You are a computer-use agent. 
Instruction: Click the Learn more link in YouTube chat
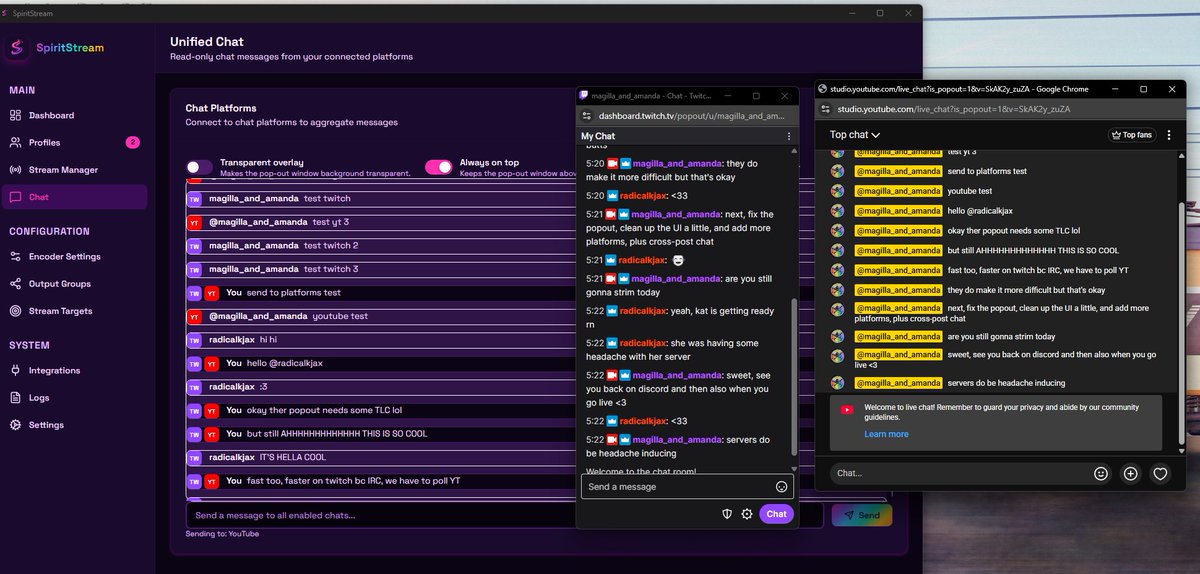pos(886,434)
